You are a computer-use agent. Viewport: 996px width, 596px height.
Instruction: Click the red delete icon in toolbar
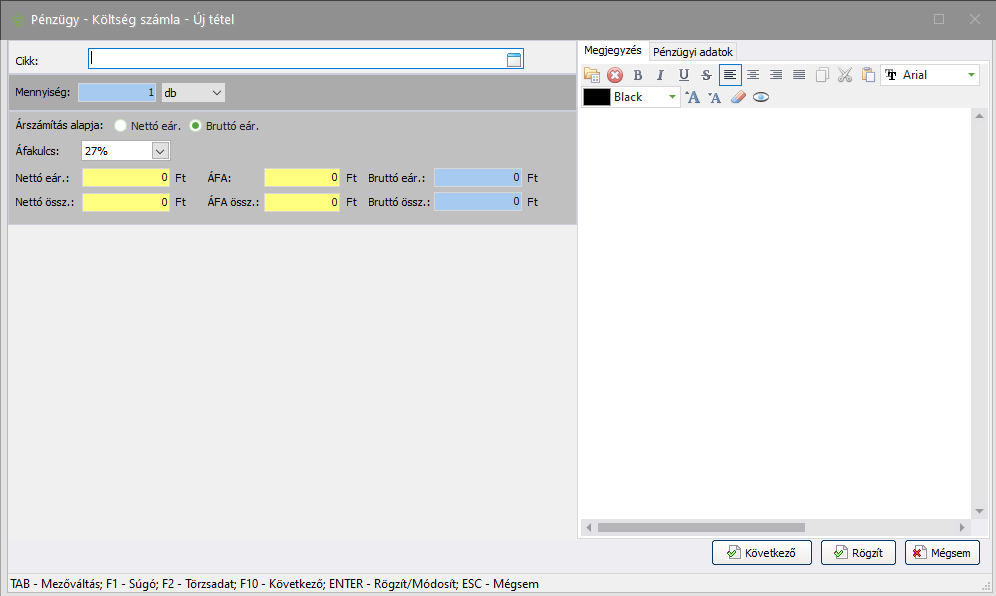615,75
